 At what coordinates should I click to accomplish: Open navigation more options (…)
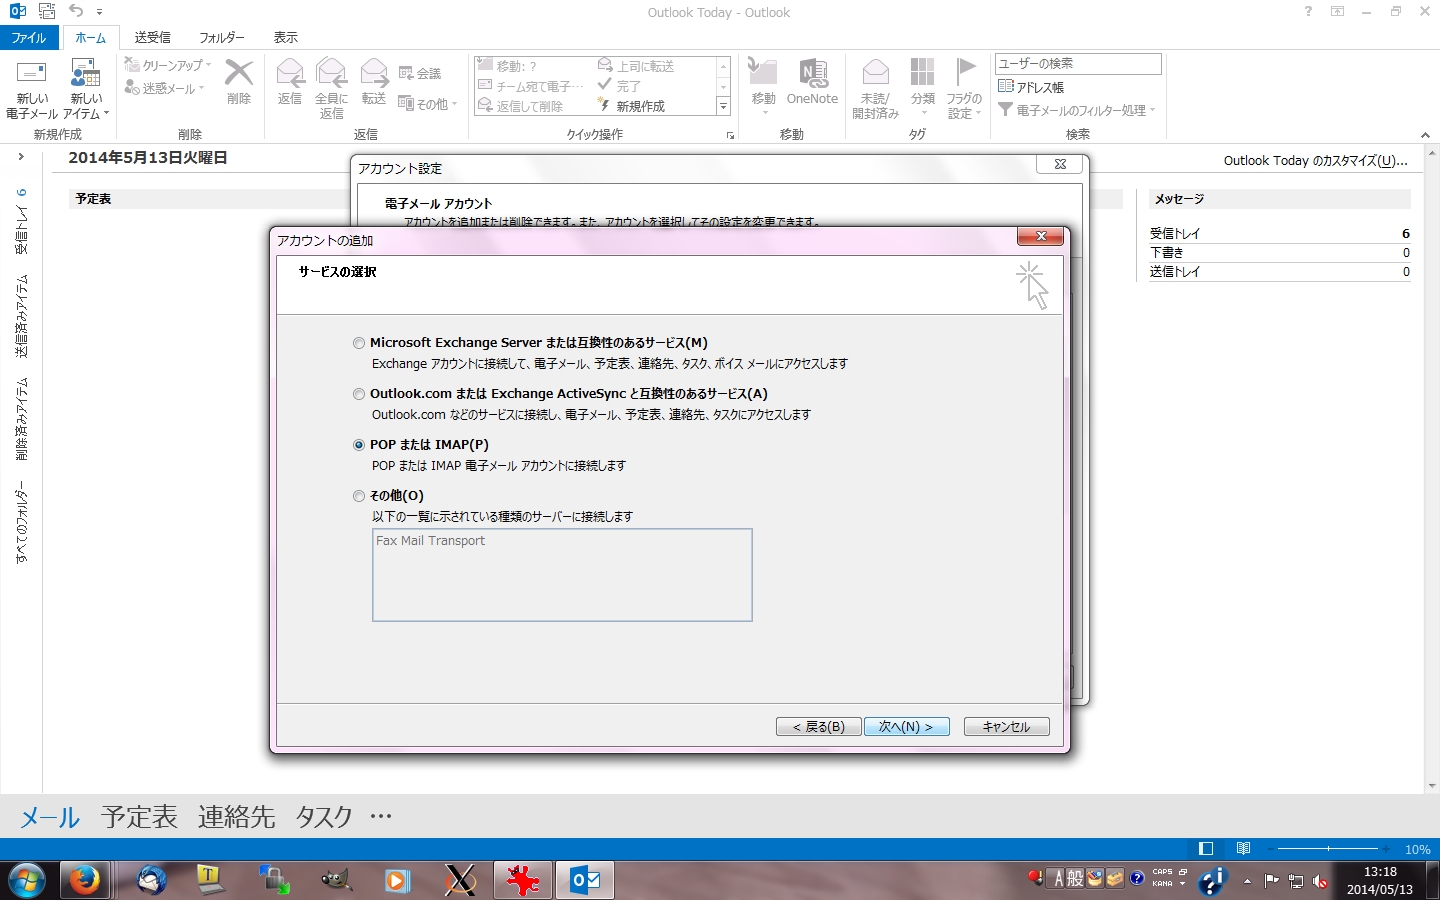pos(381,816)
